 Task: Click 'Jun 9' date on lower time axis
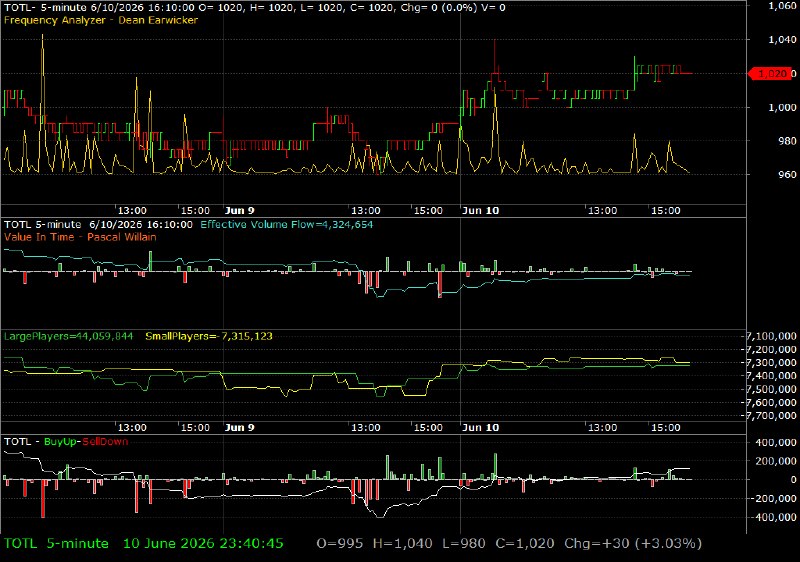point(239,427)
